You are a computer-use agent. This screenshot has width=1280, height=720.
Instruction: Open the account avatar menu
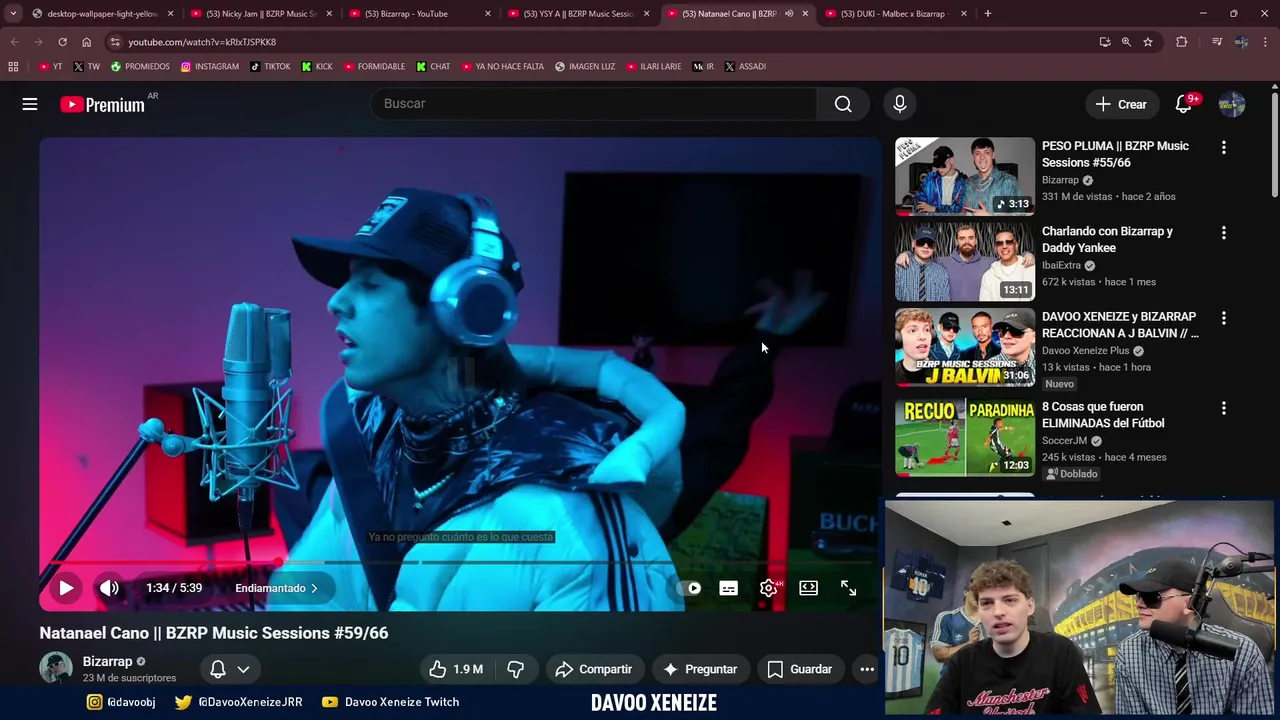point(1232,104)
